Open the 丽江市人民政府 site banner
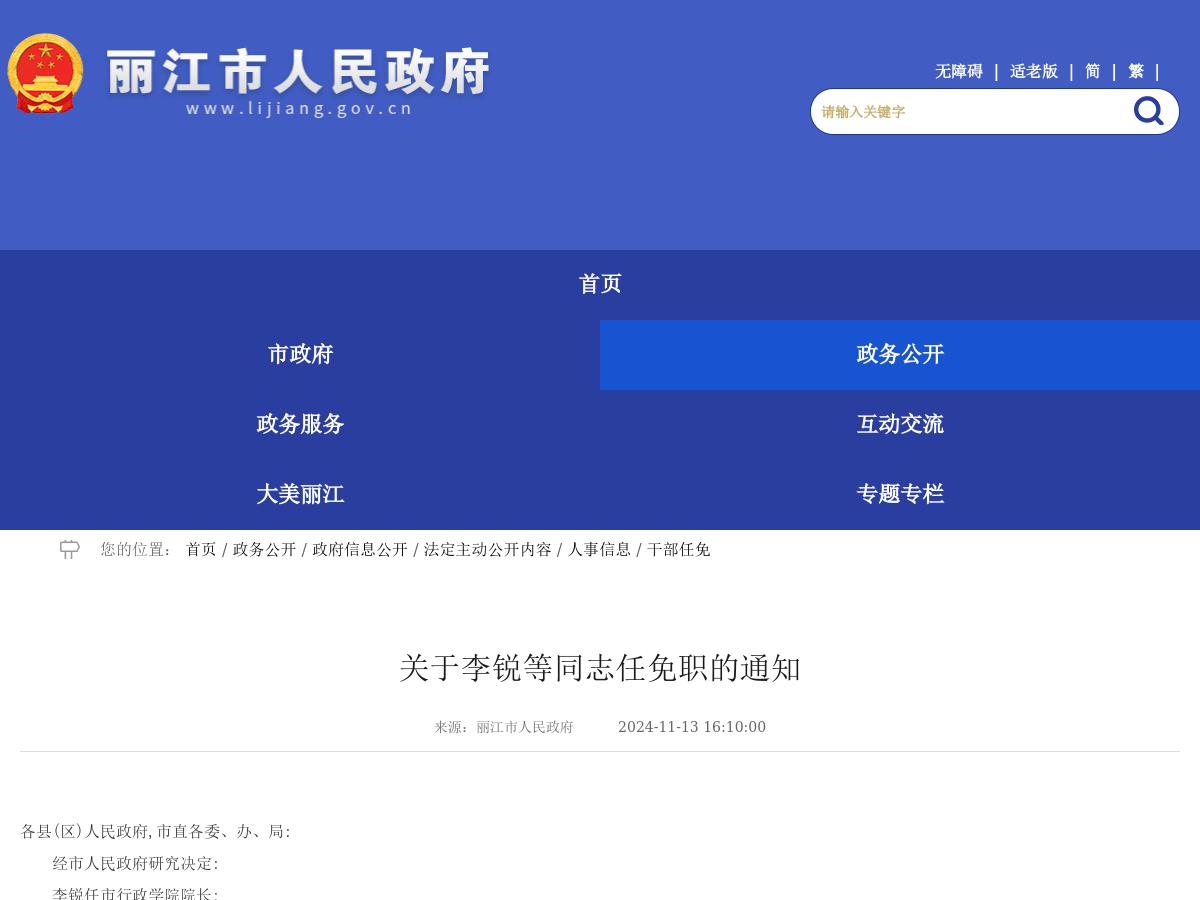 tap(297, 73)
